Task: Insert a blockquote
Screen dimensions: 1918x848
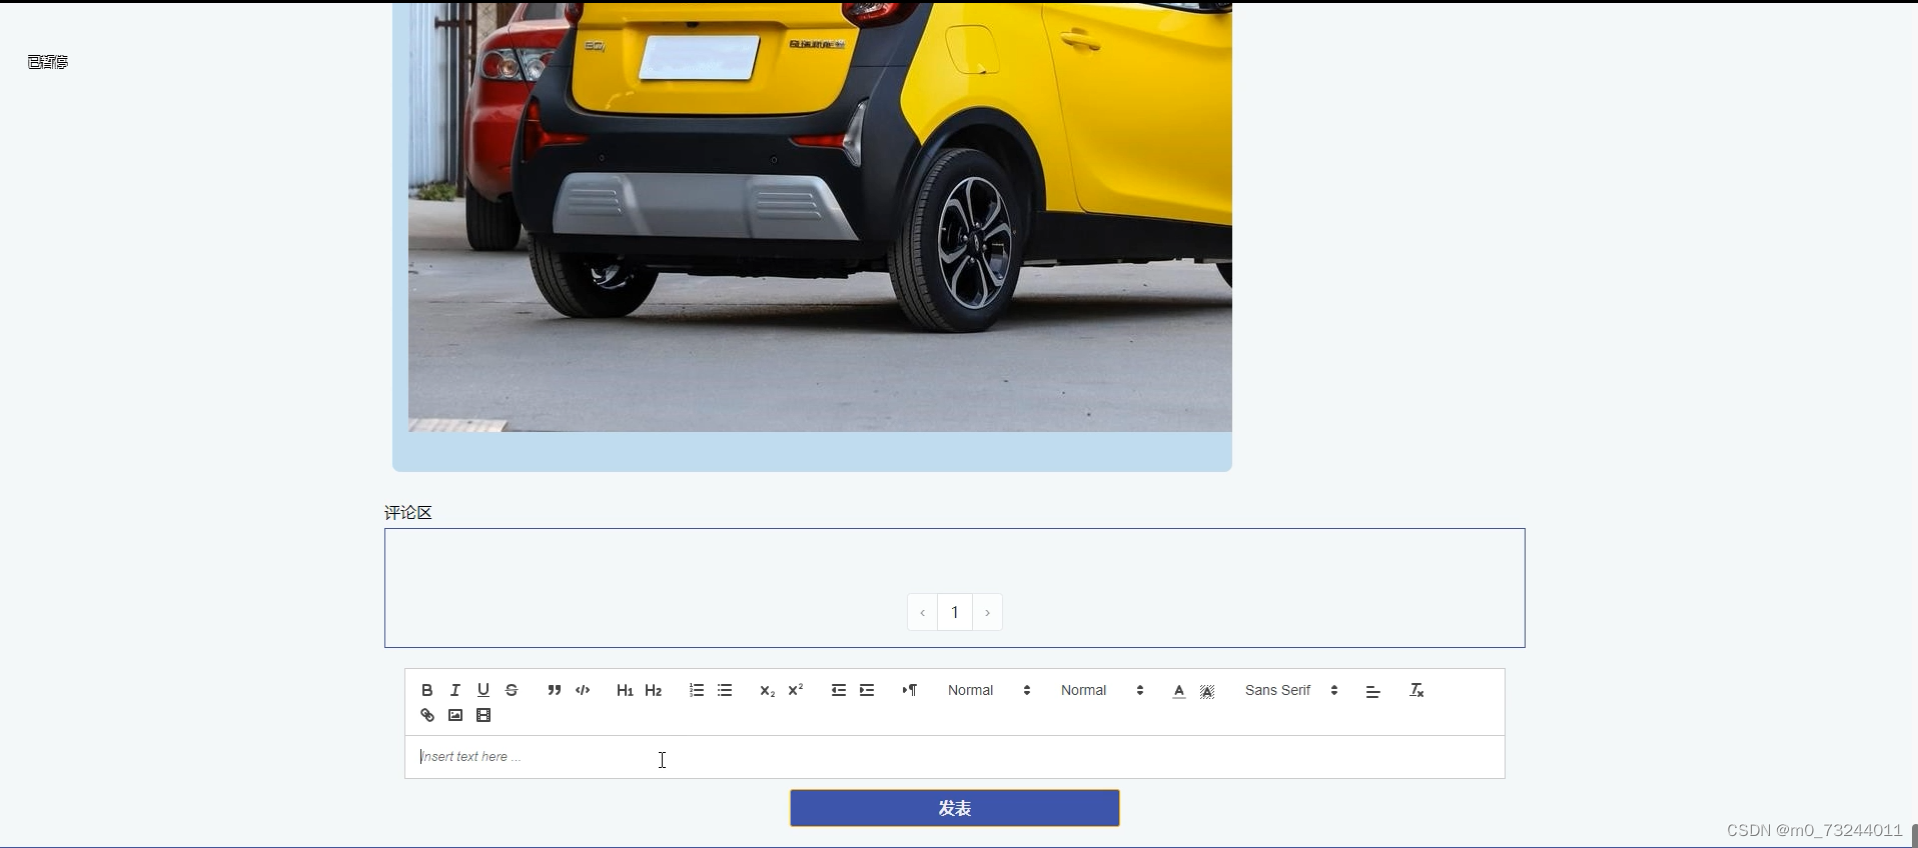Action: [x=554, y=690]
